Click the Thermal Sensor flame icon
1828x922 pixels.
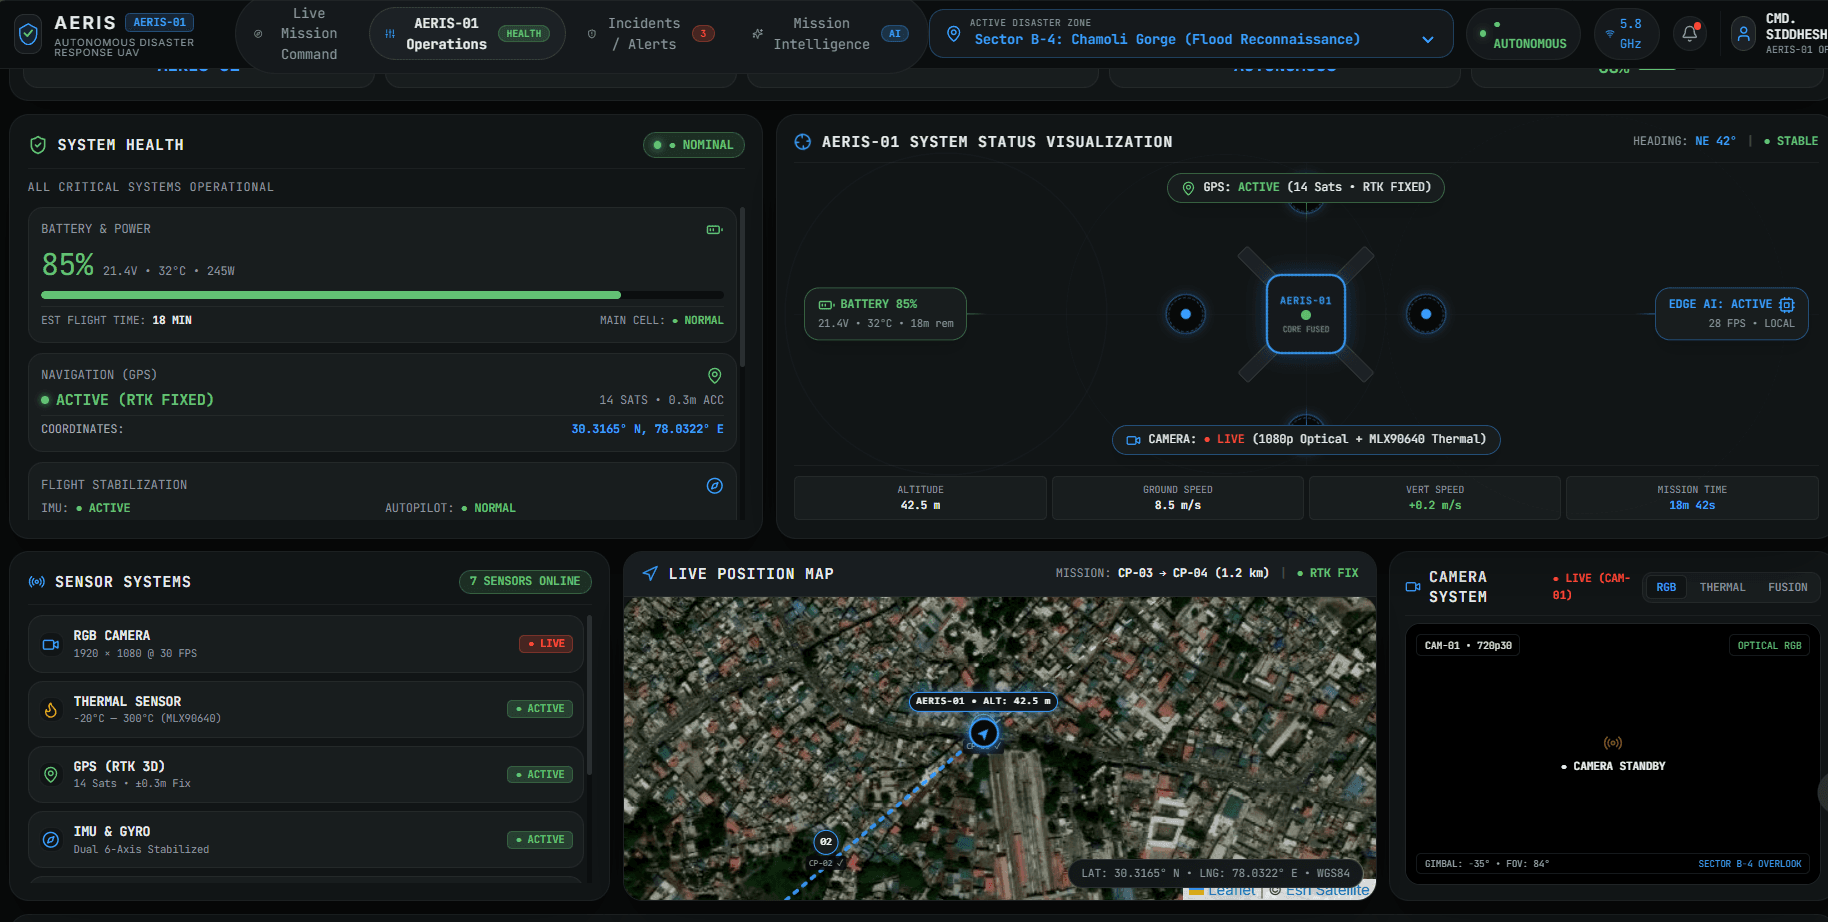click(51, 710)
